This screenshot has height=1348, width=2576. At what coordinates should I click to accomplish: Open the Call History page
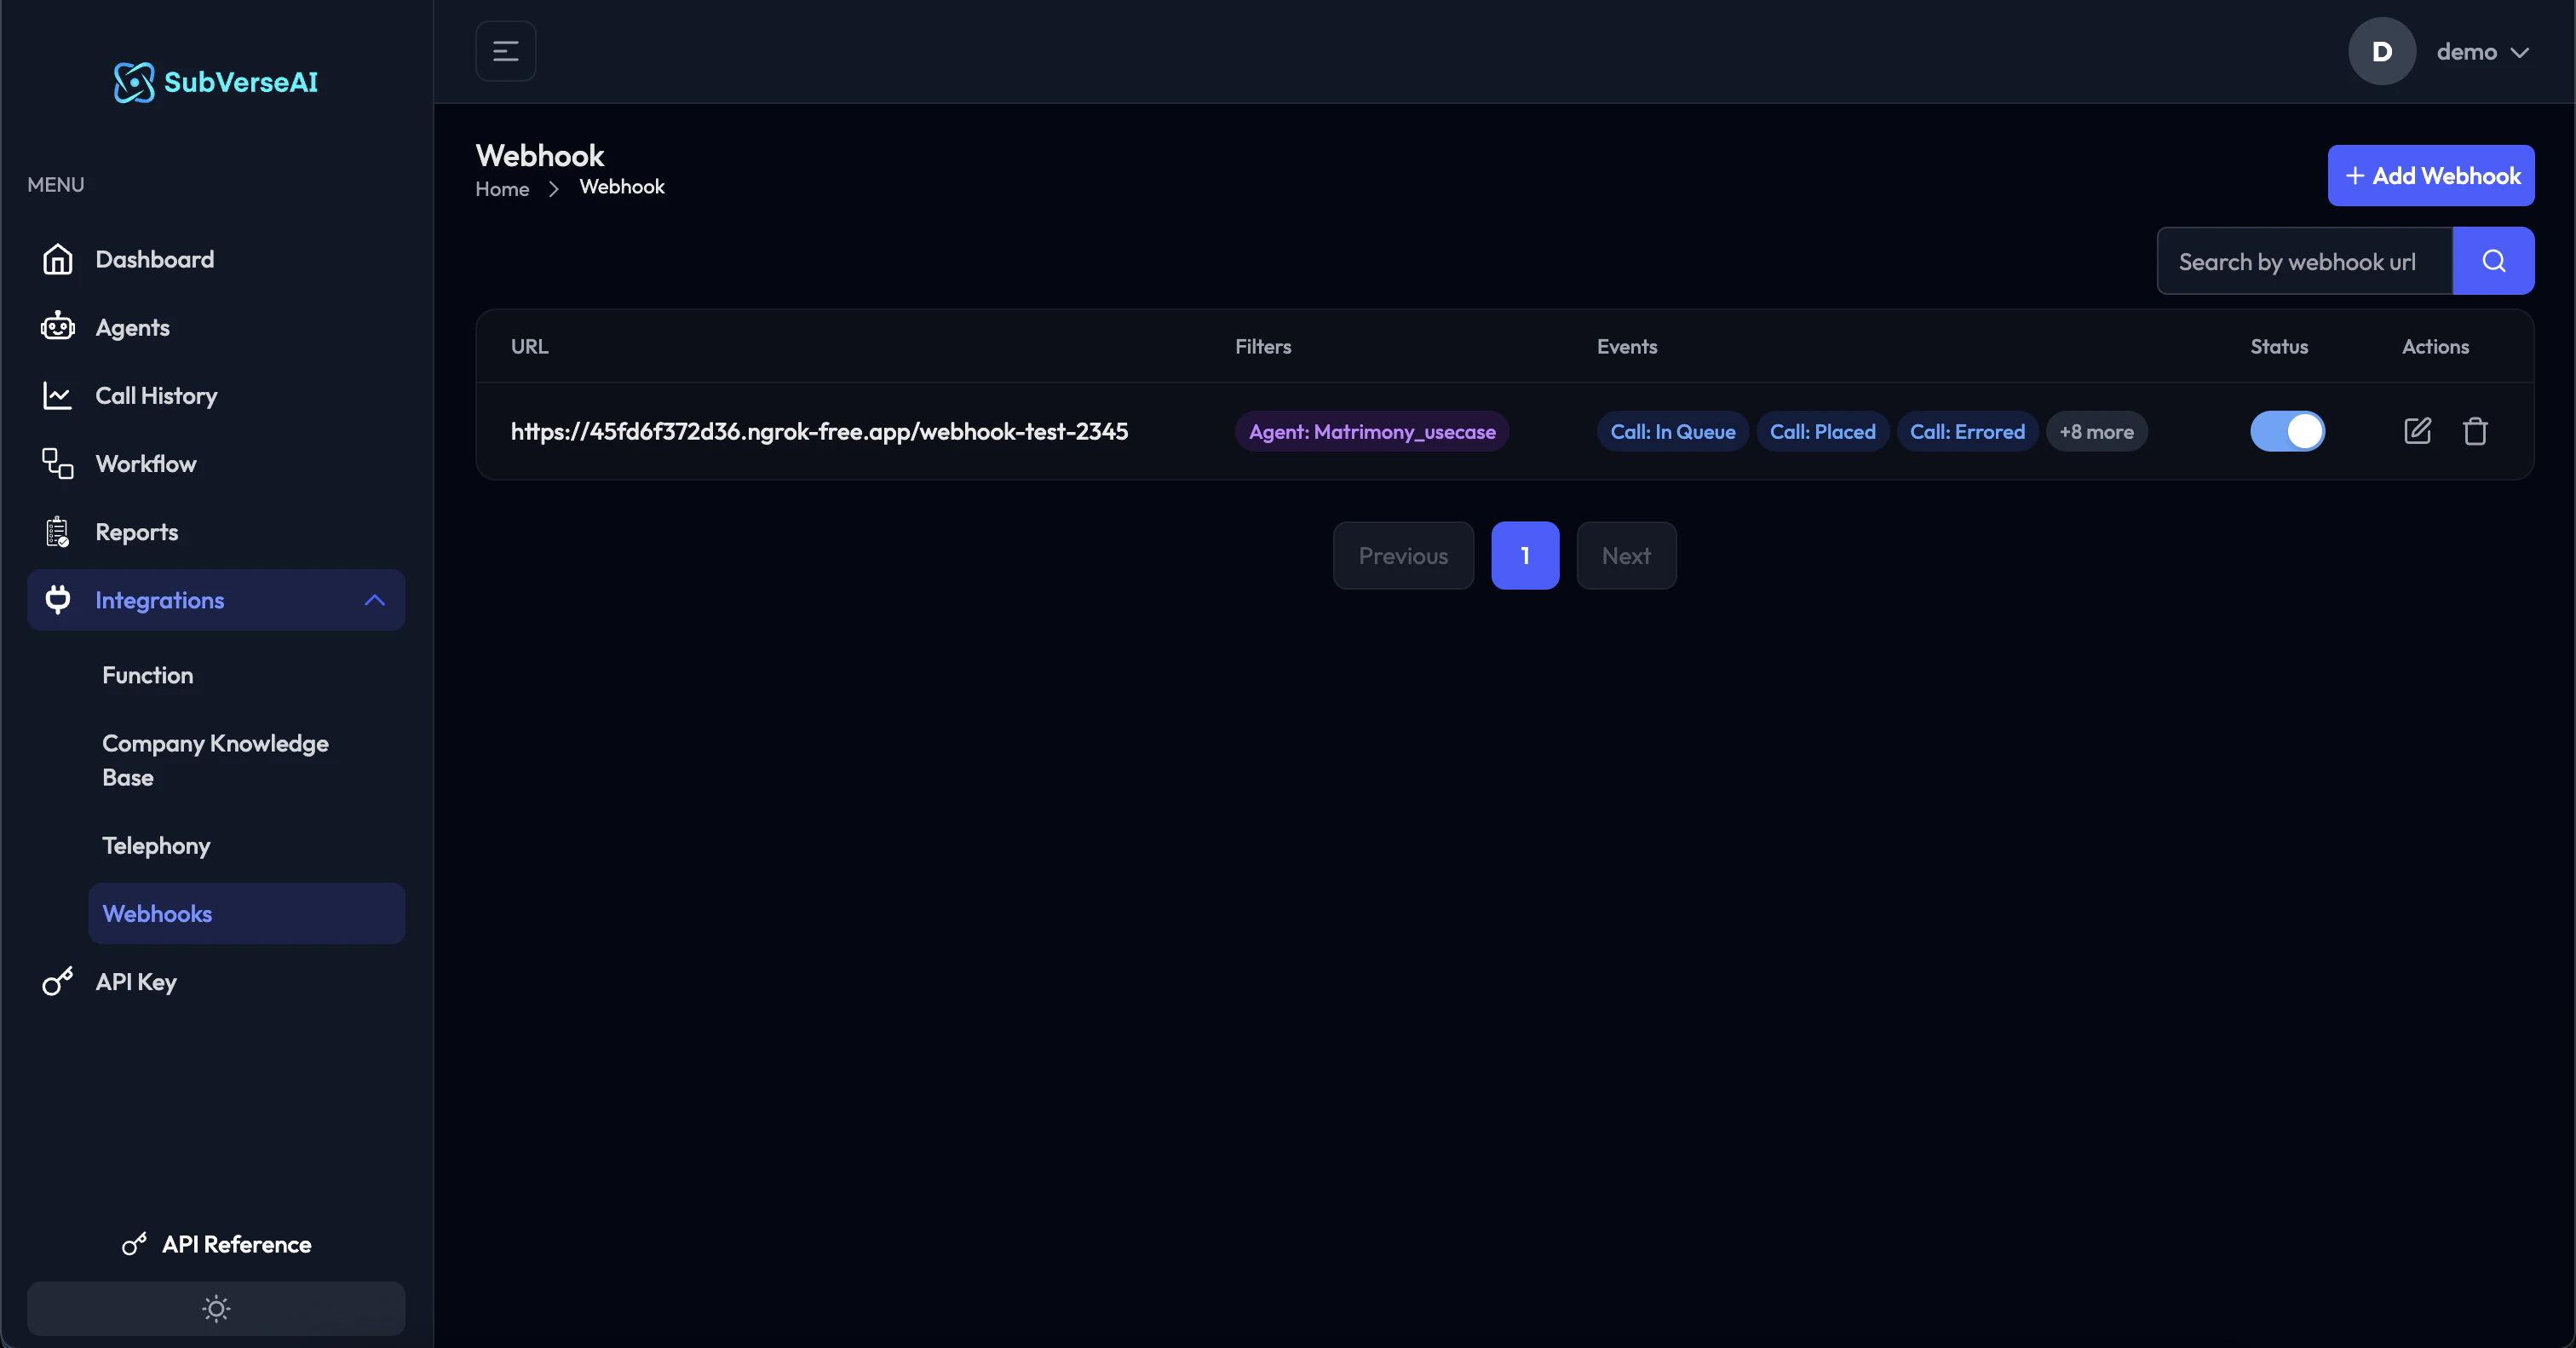(x=156, y=395)
